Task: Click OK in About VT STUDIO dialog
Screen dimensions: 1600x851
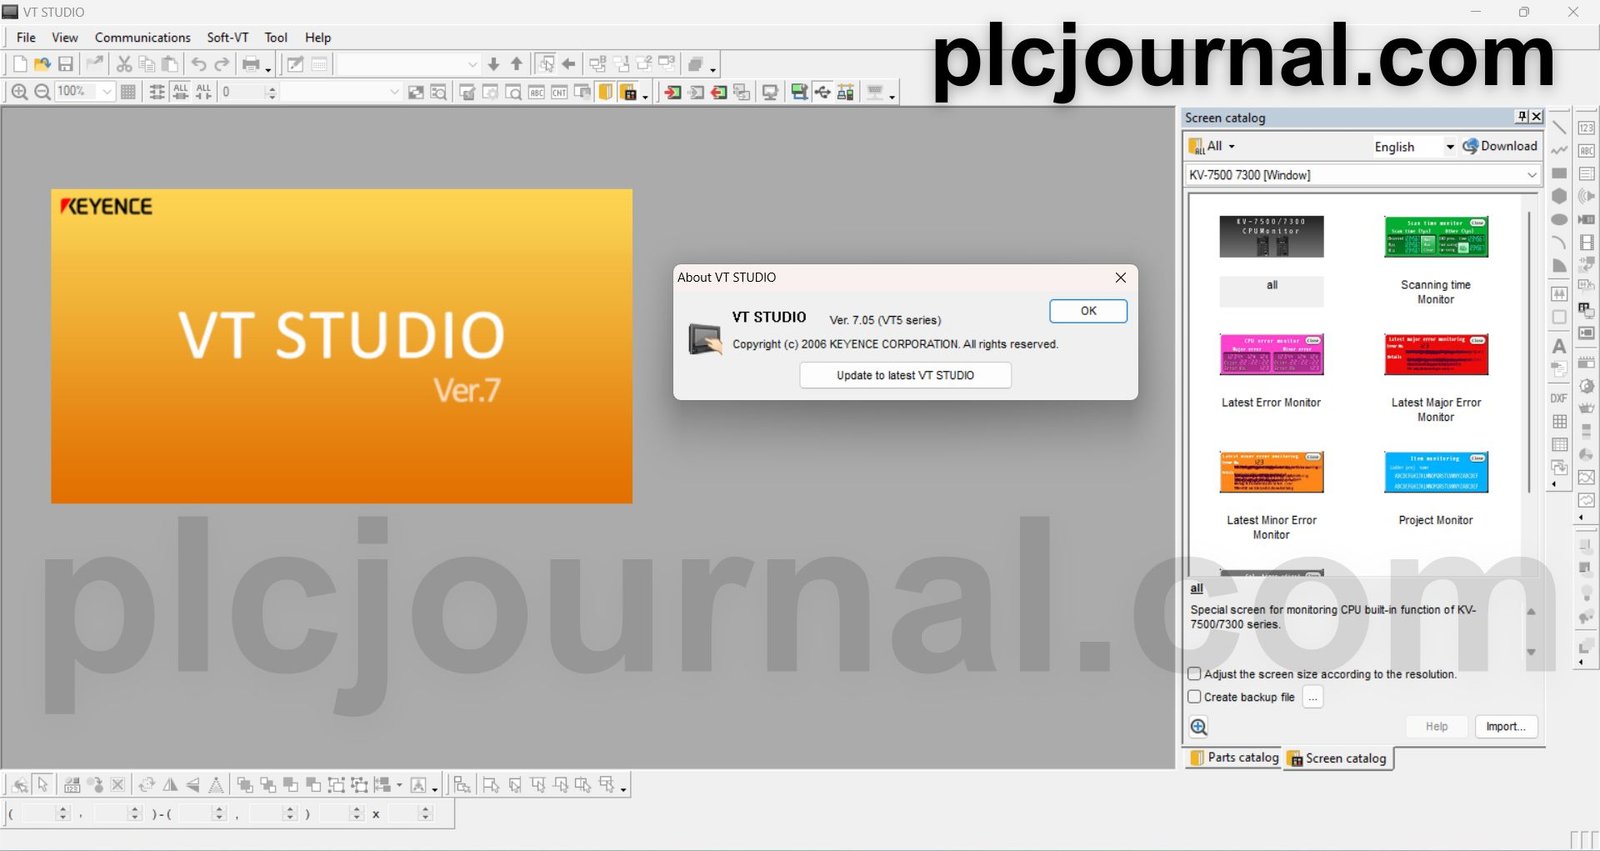Action: pos(1088,311)
